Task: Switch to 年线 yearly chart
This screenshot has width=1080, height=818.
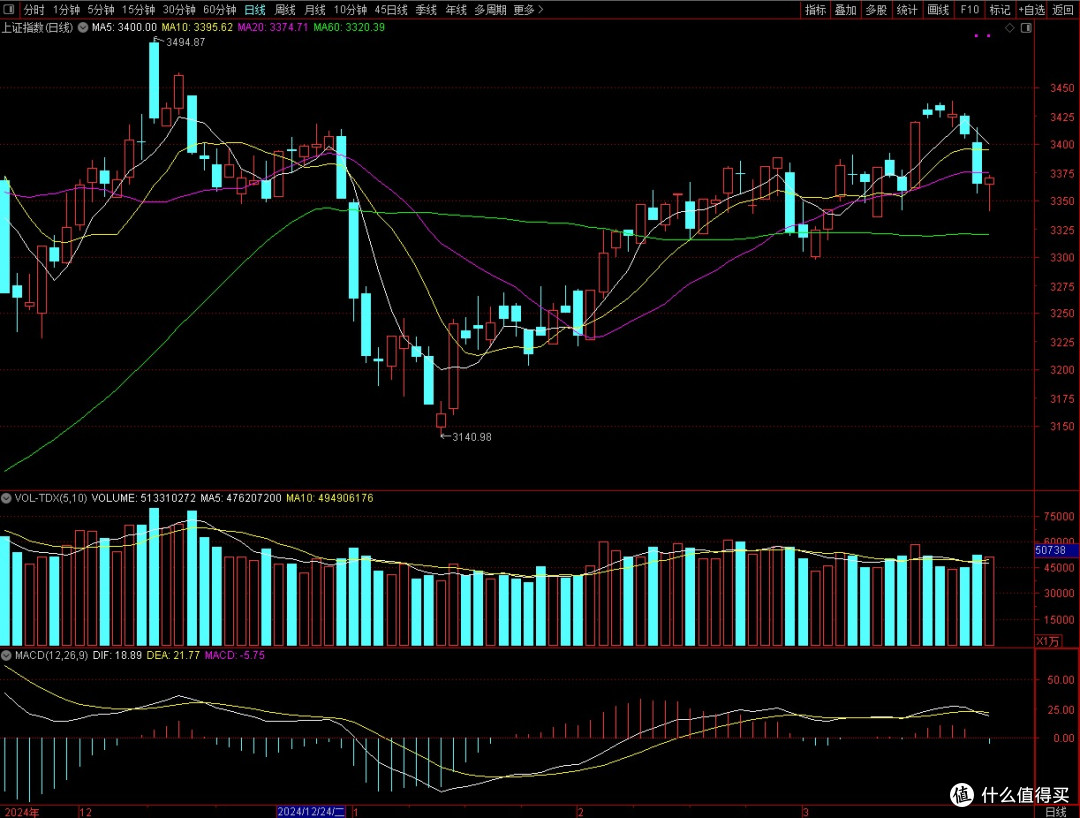Action: [x=456, y=10]
